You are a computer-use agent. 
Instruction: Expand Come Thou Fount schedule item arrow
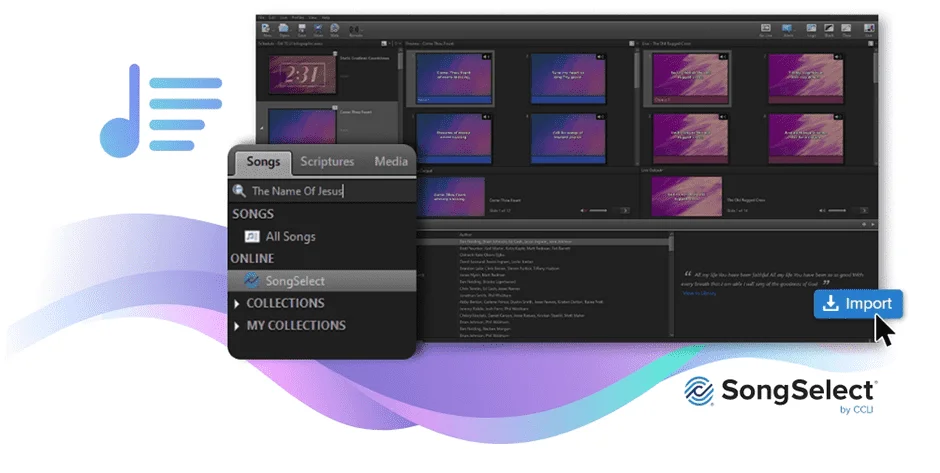click(x=261, y=128)
